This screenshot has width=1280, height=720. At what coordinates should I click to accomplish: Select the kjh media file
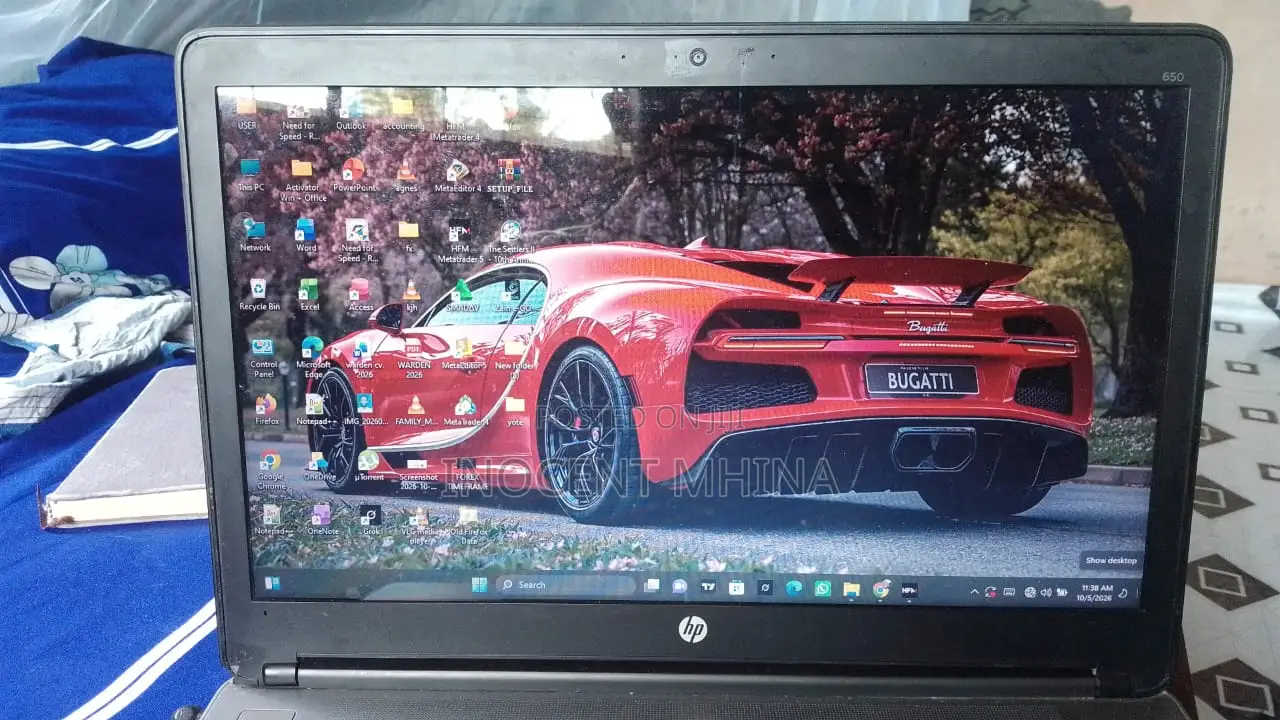(x=411, y=295)
